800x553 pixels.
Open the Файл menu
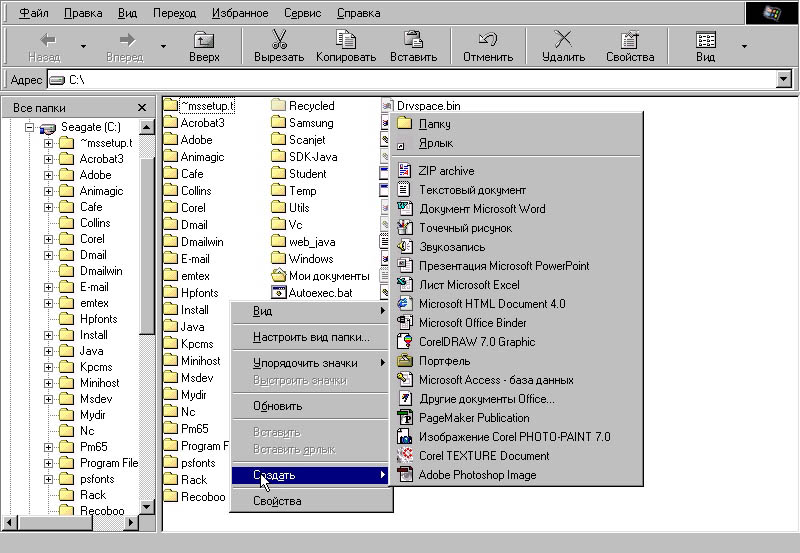point(33,13)
